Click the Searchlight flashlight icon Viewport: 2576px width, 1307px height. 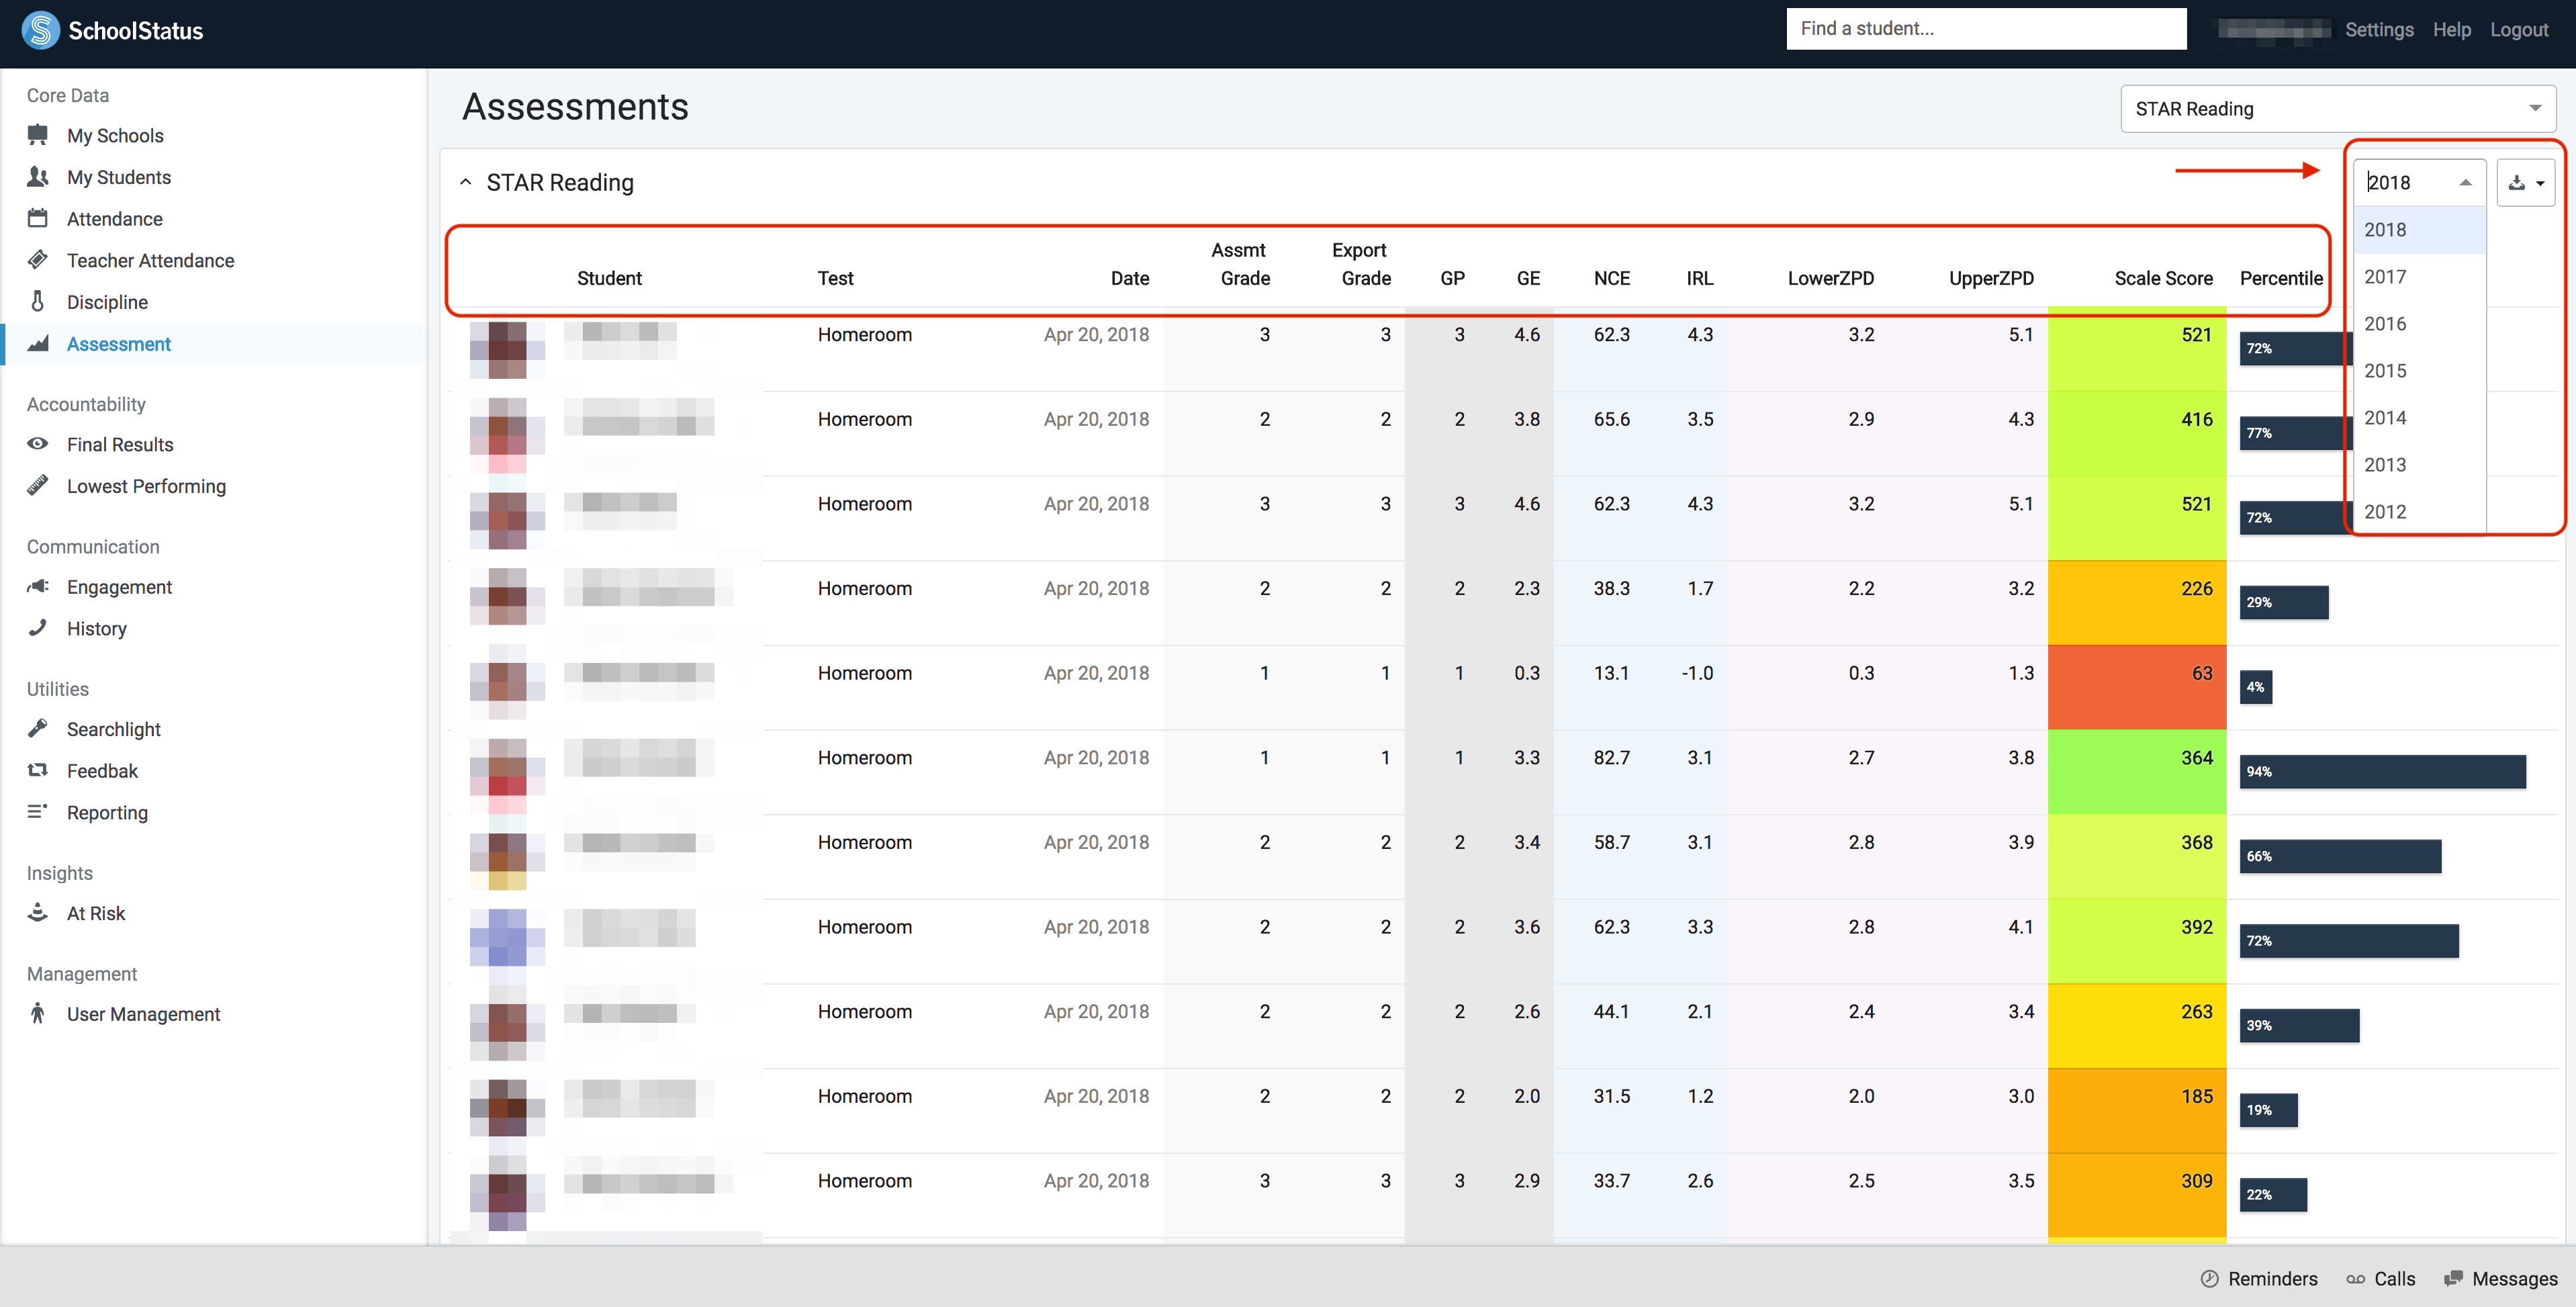pos(38,728)
